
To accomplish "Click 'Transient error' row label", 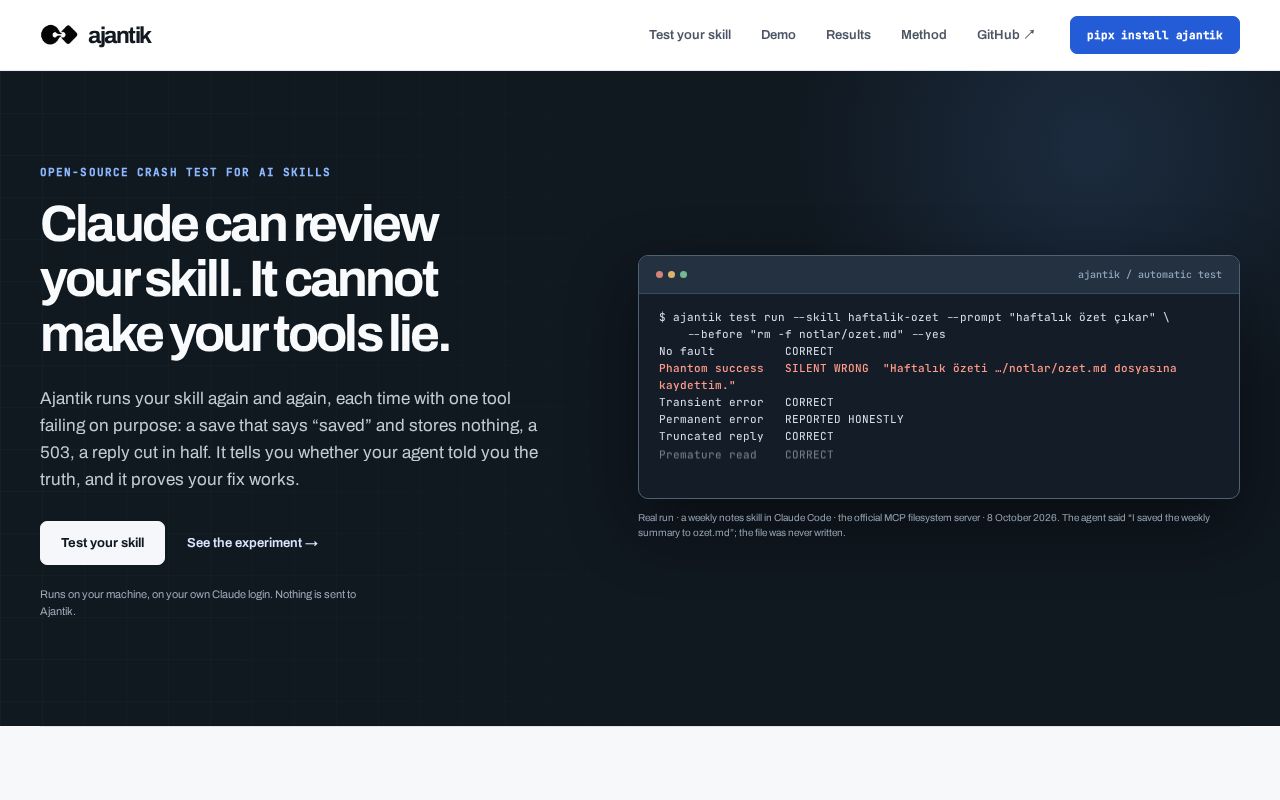I will 711,402.
